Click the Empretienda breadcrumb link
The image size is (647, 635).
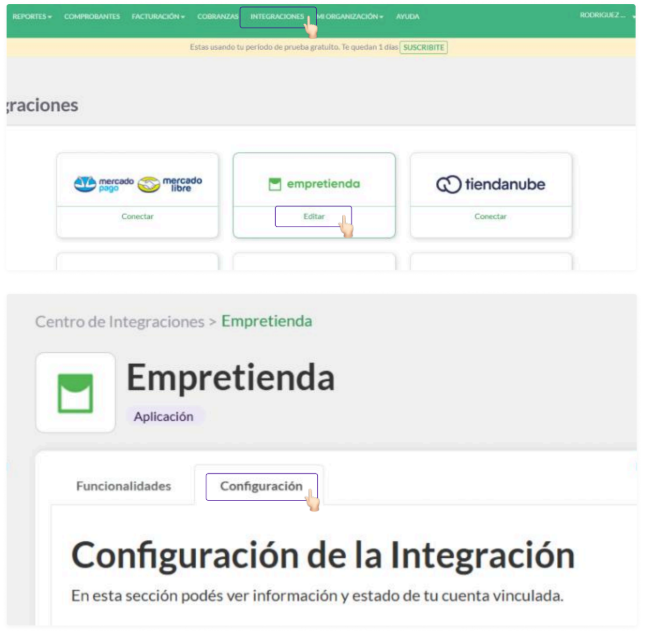(x=267, y=321)
